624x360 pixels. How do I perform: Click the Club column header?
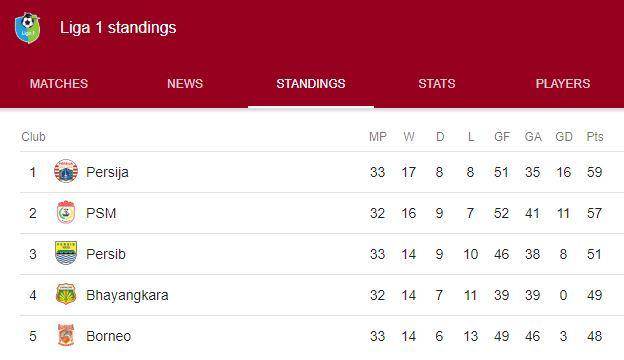point(33,137)
